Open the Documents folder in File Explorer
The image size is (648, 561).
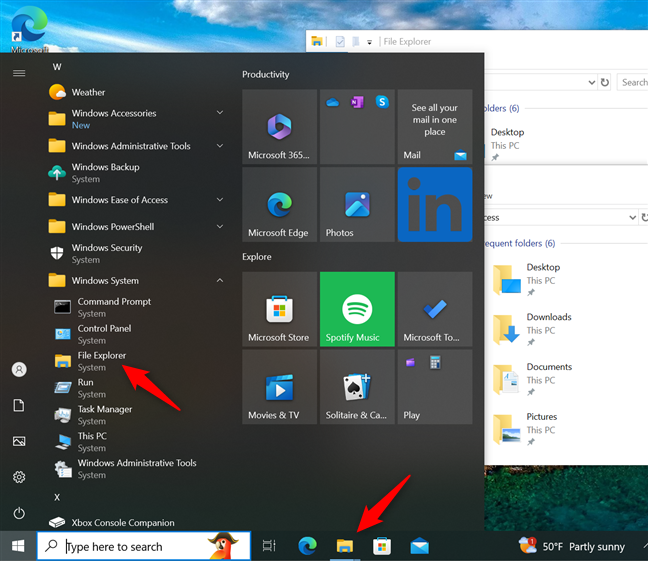(x=533, y=379)
